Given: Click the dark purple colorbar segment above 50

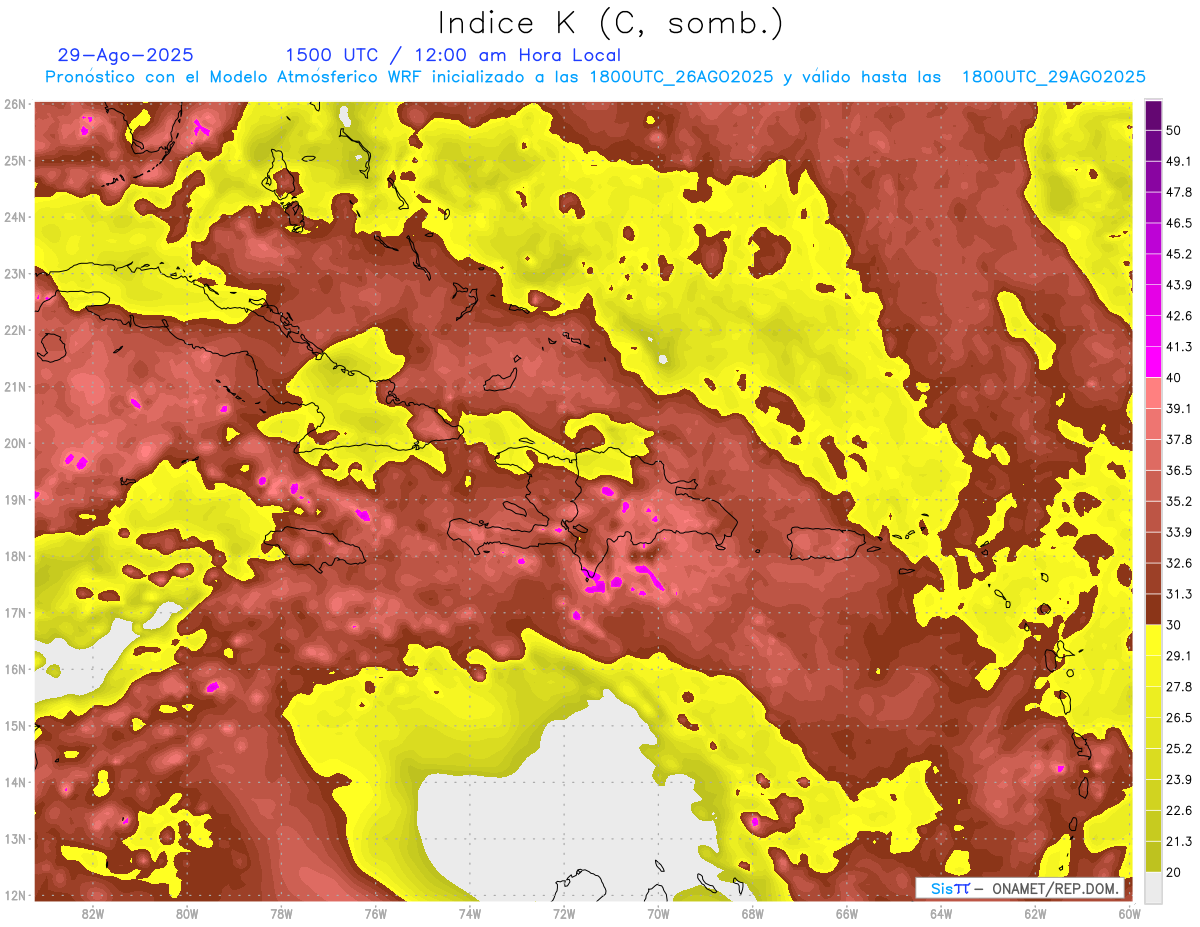Looking at the screenshot, I should coord(1153,116).
